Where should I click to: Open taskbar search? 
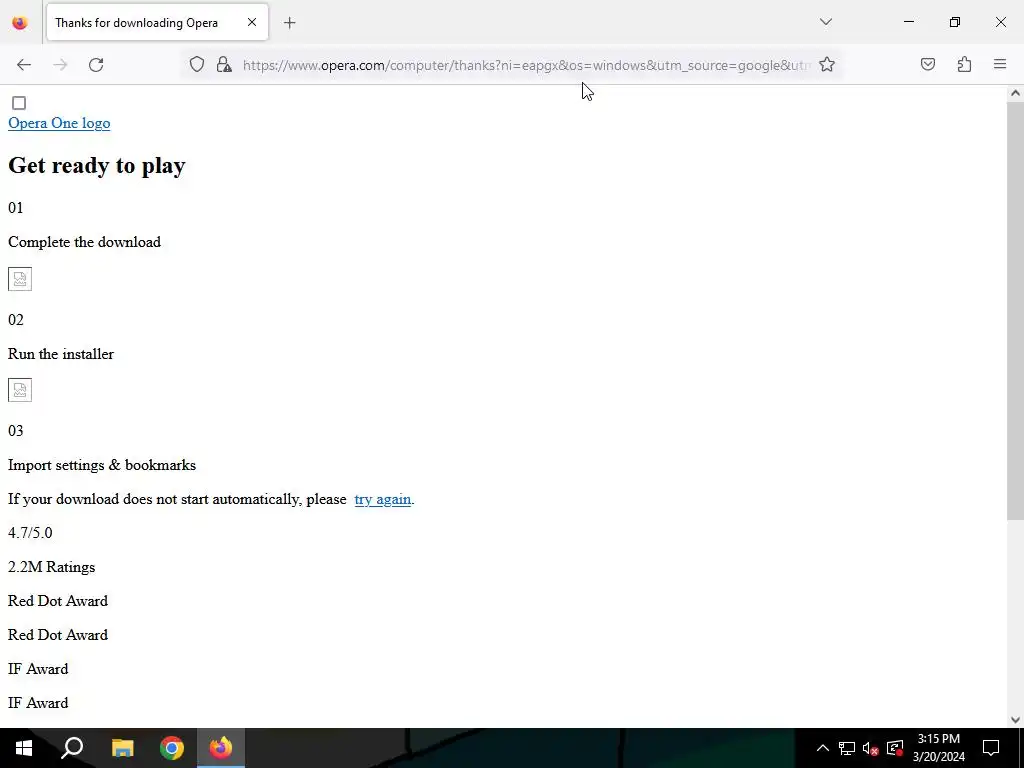pos(72,748)
